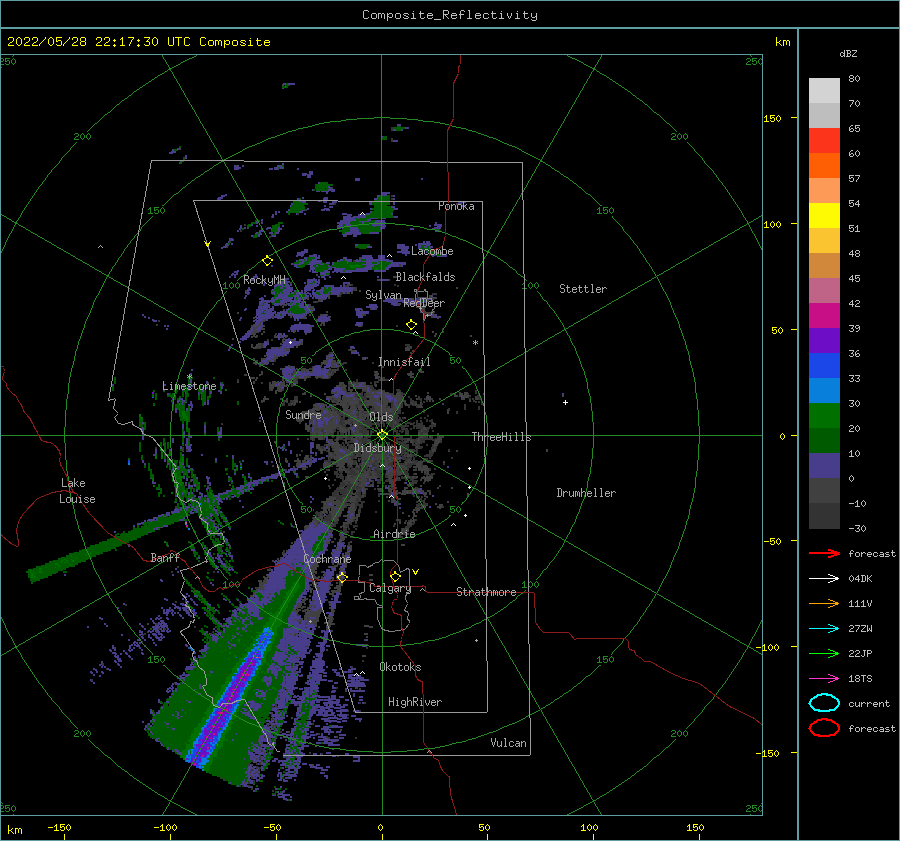Screen dimensions: 900x841
Task: Click the Banff town label
Action: point(165,558)
